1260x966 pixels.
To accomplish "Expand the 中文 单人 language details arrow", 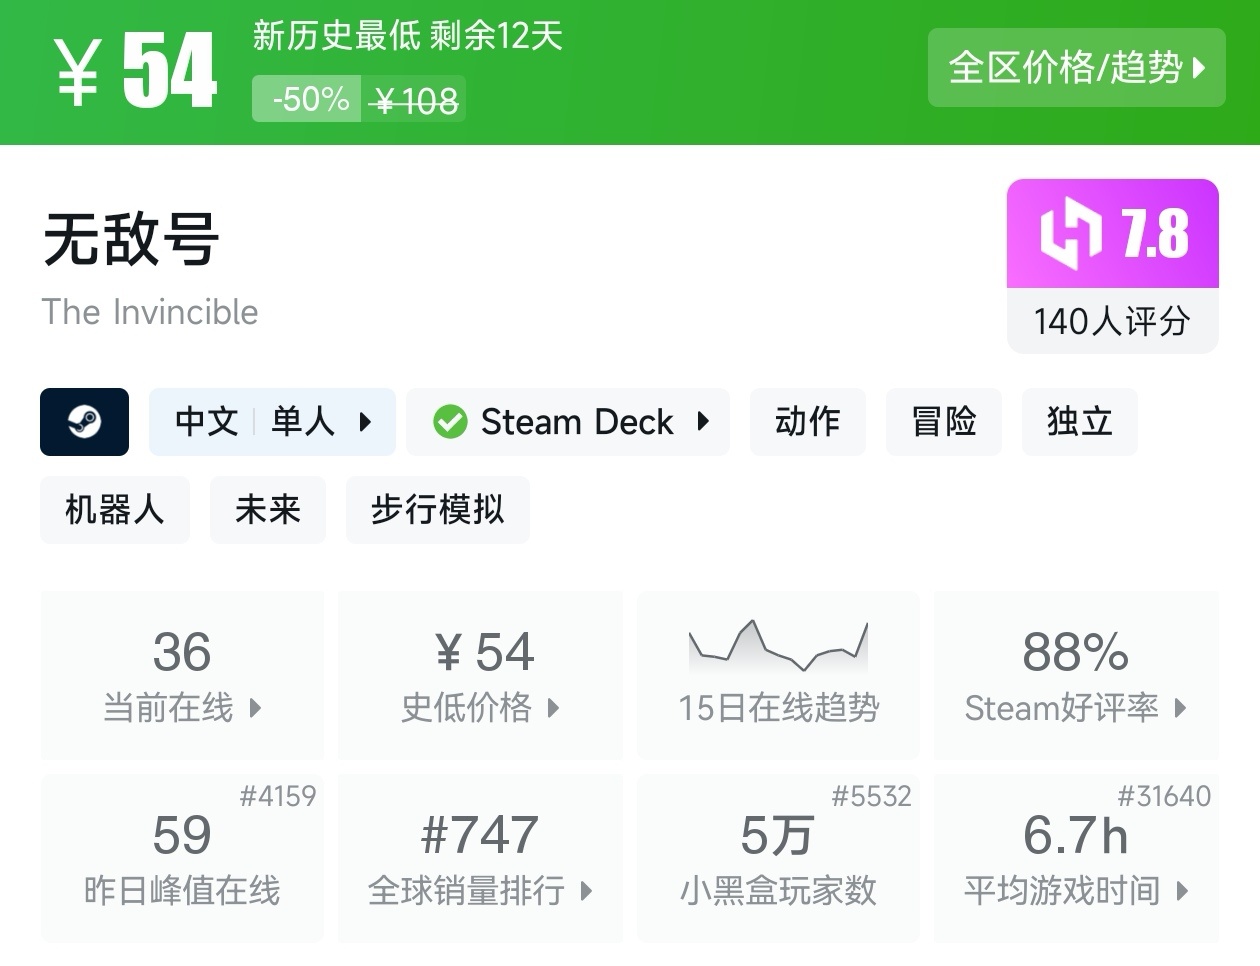I will tap(366, 422).
